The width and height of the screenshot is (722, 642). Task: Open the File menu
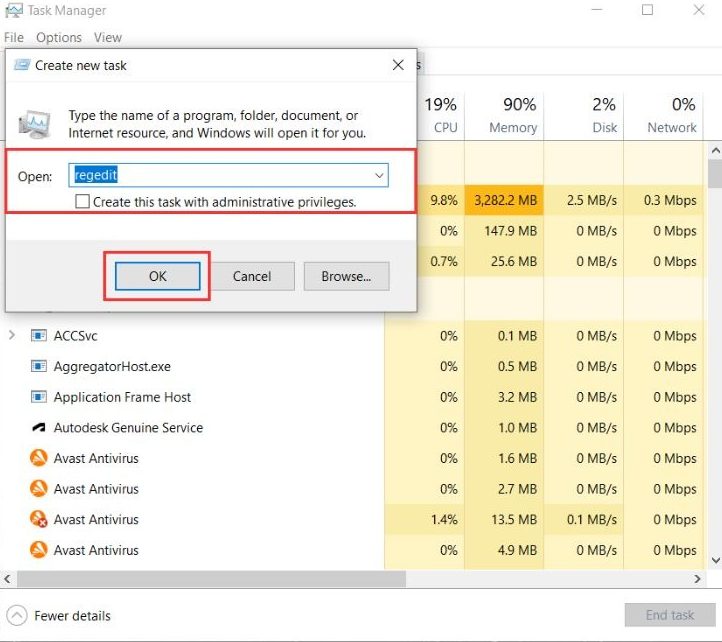14,37
